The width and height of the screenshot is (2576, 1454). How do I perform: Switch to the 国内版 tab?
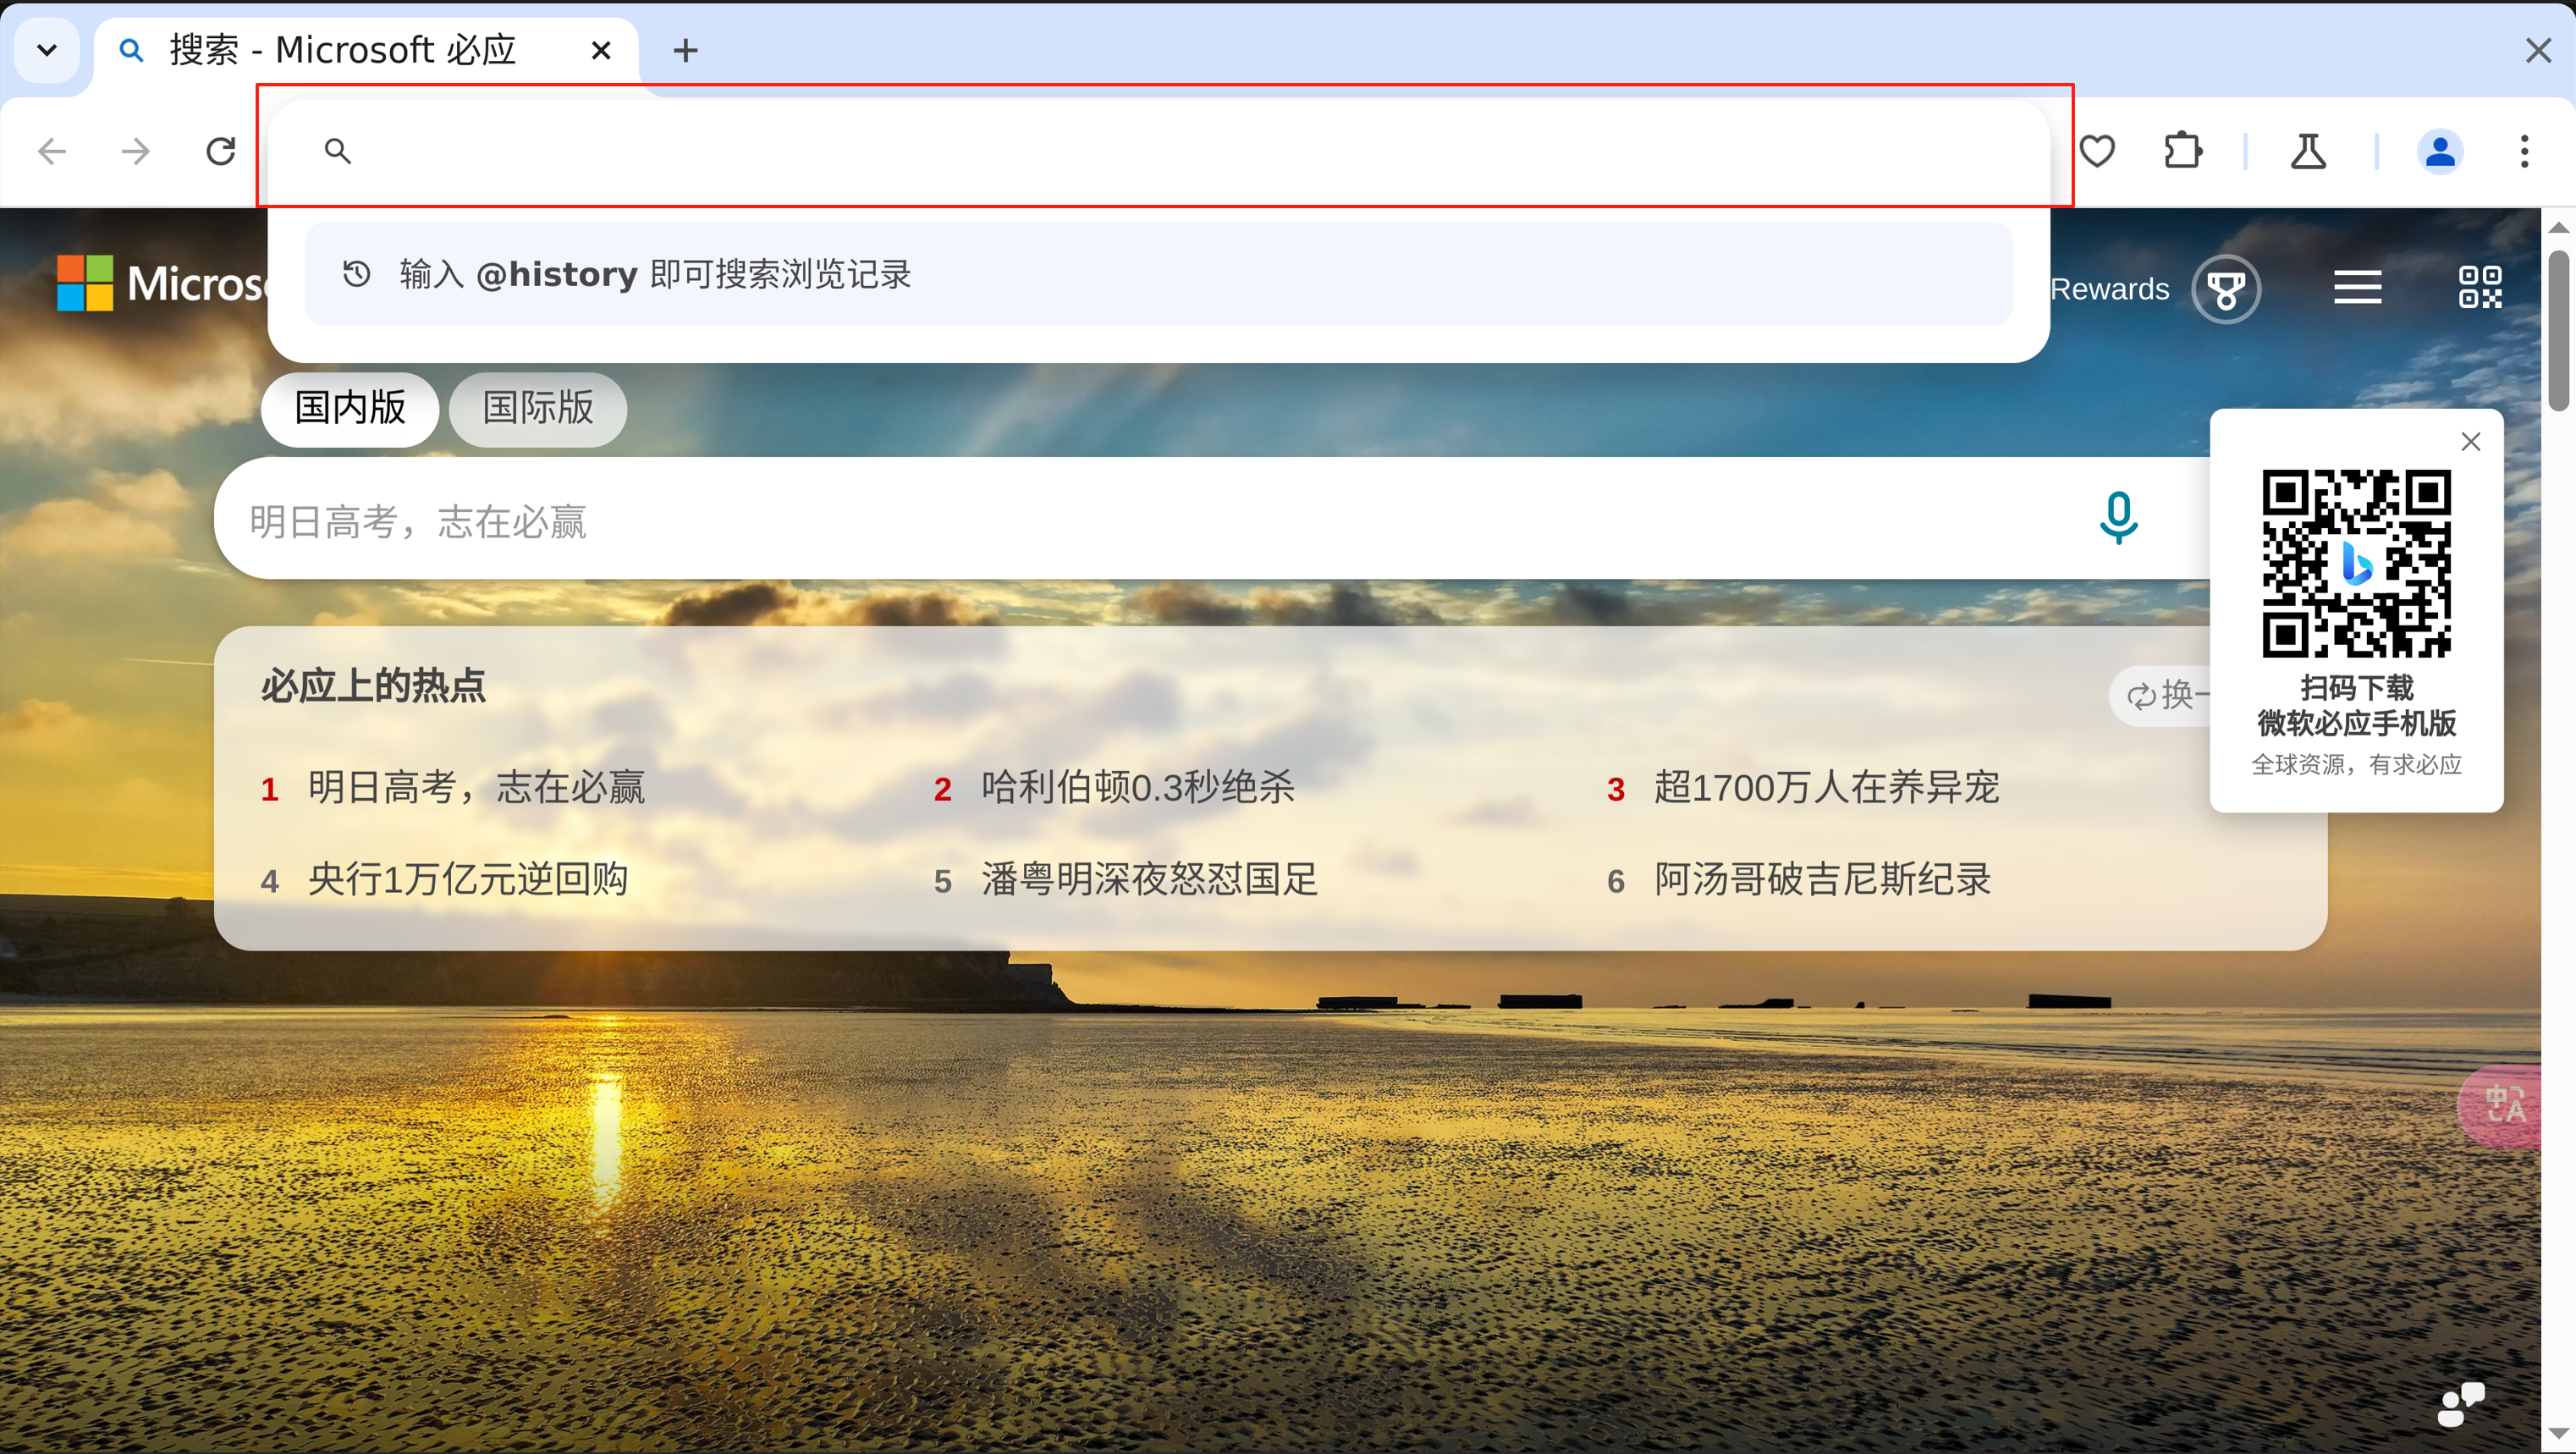[x=350, y=408]
